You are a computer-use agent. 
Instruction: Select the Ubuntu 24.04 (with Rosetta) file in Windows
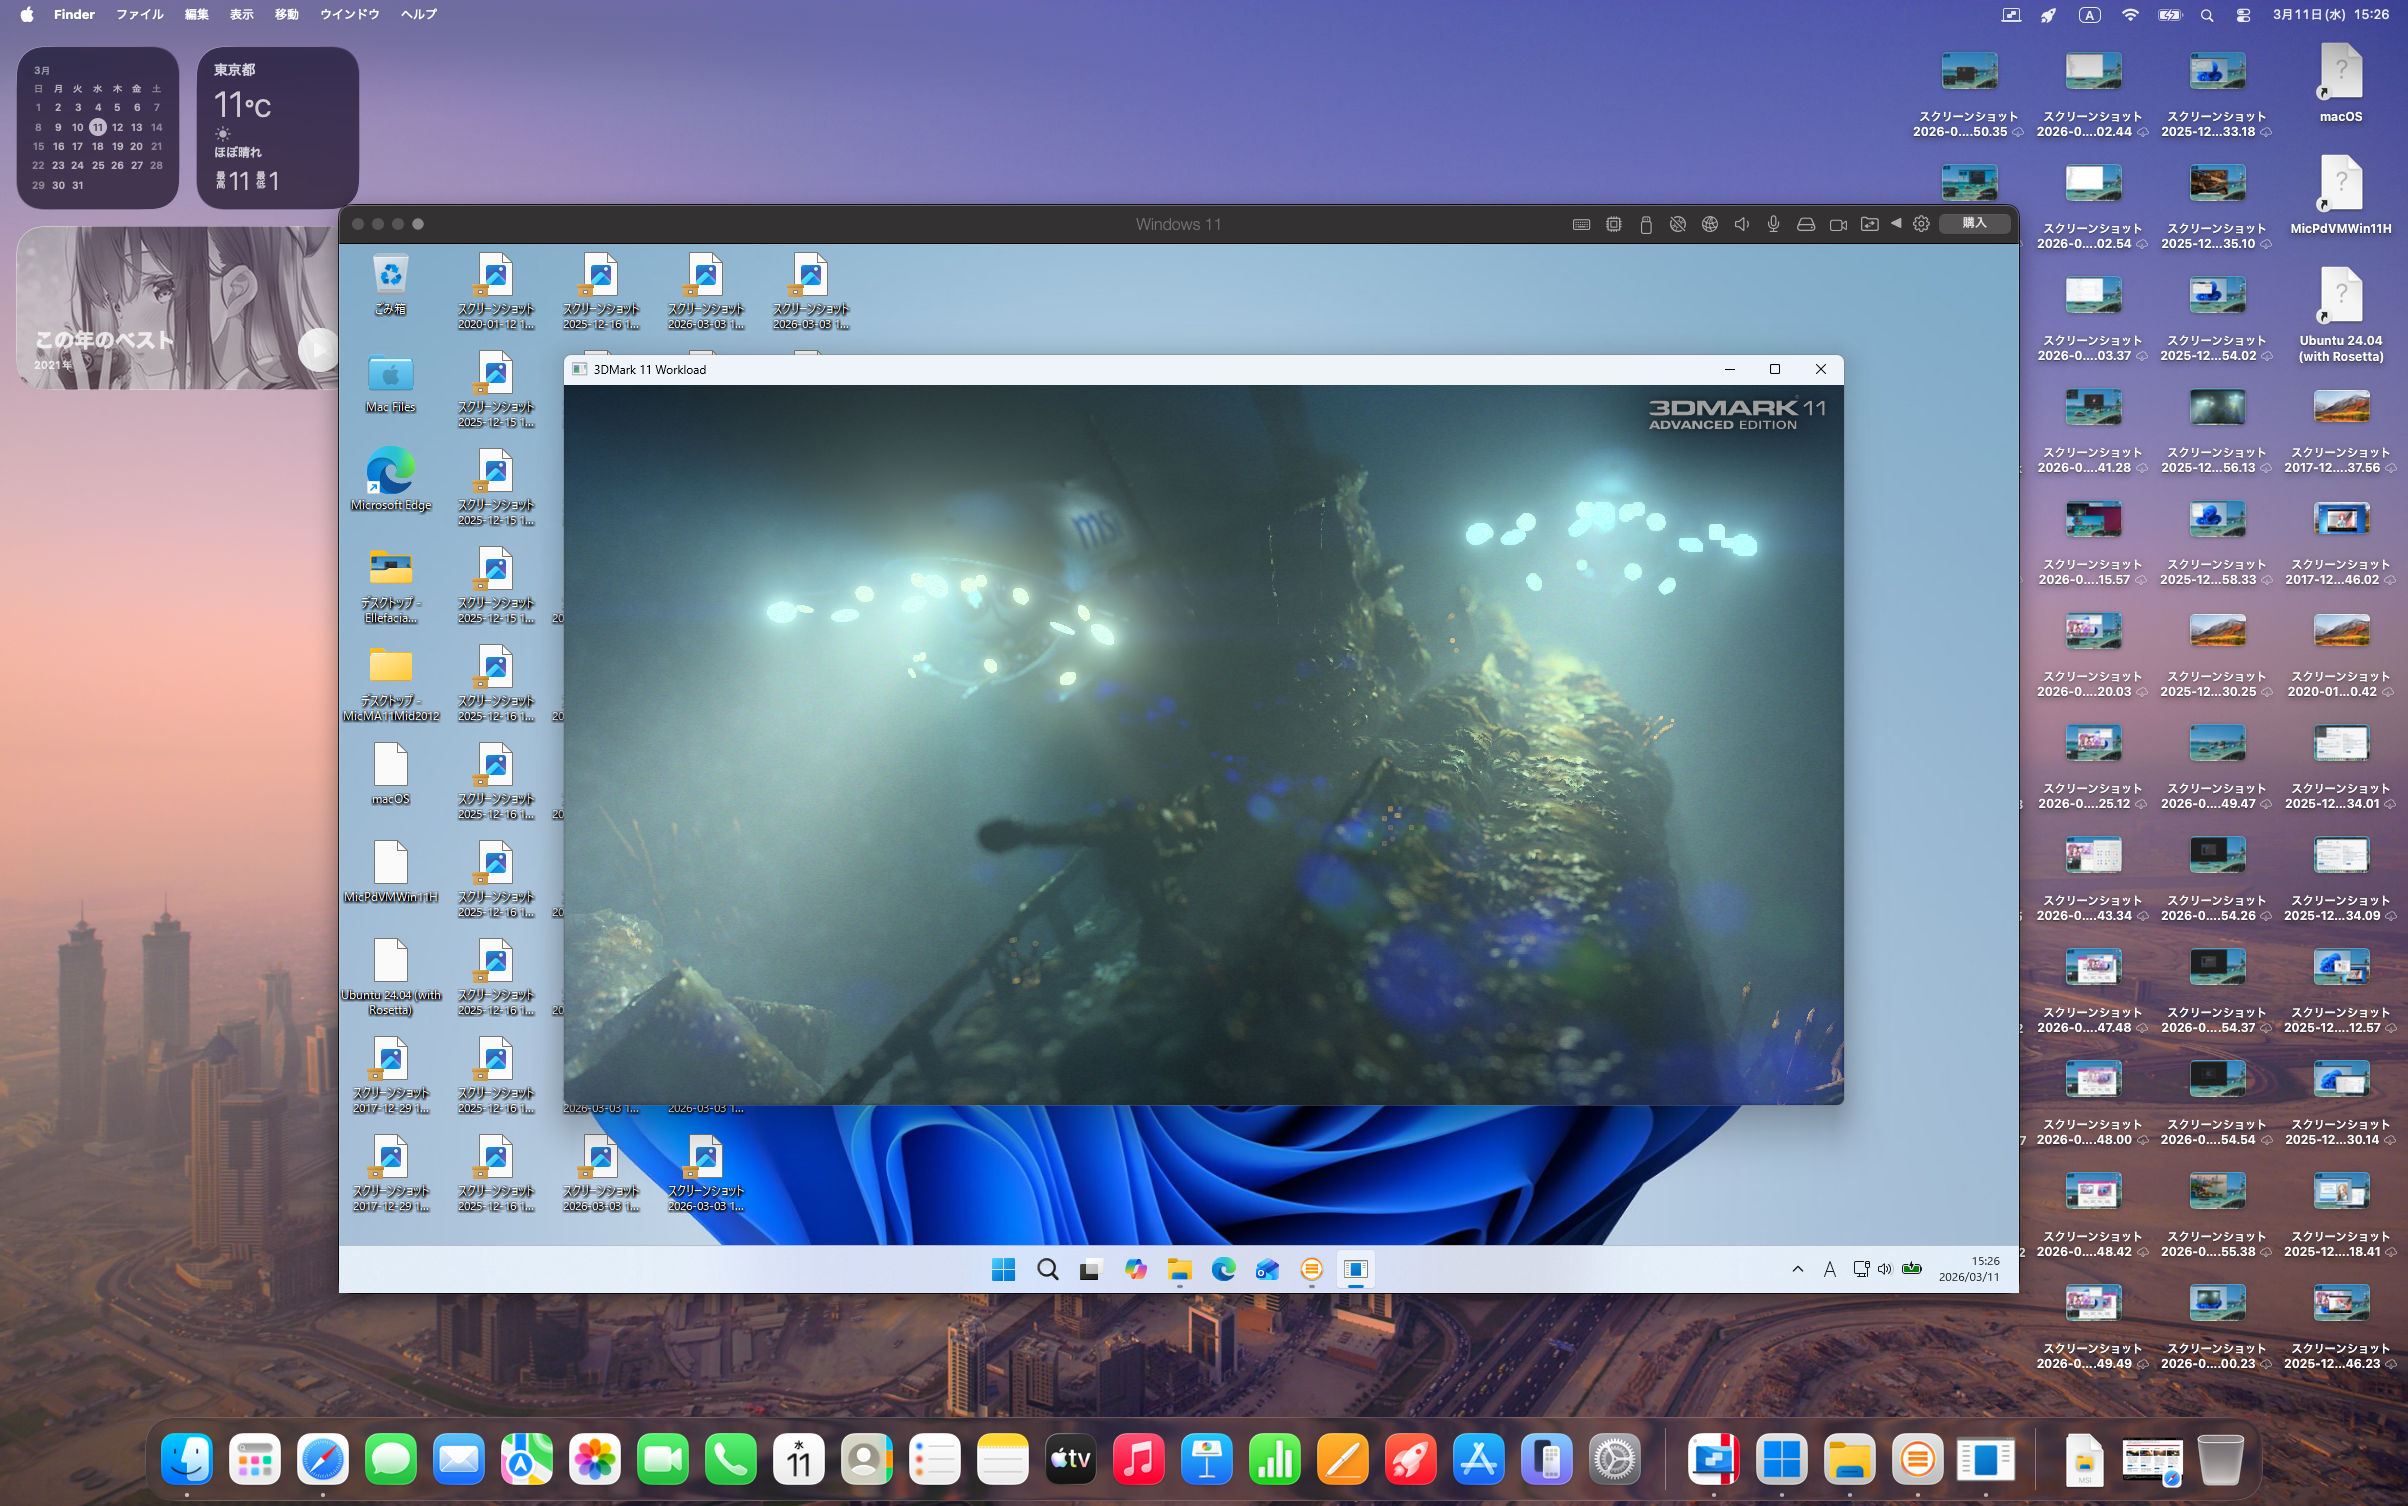coord(390,977)
